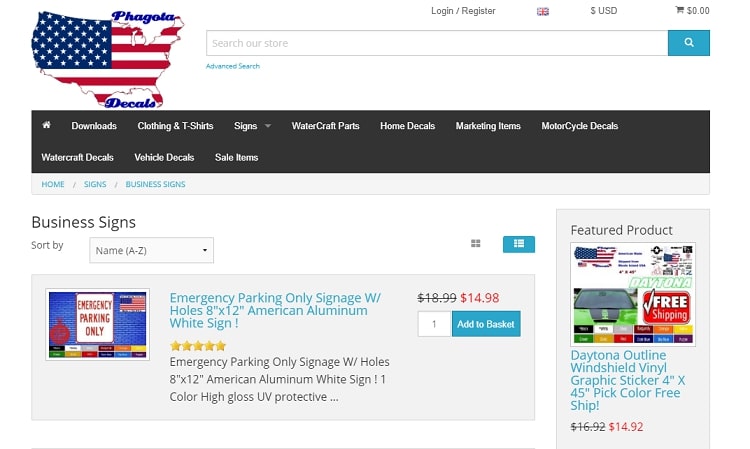The image size is (750, 449).
Task: Click the five-star rating of Emergency Parking sign
Action: click(198, 345)
